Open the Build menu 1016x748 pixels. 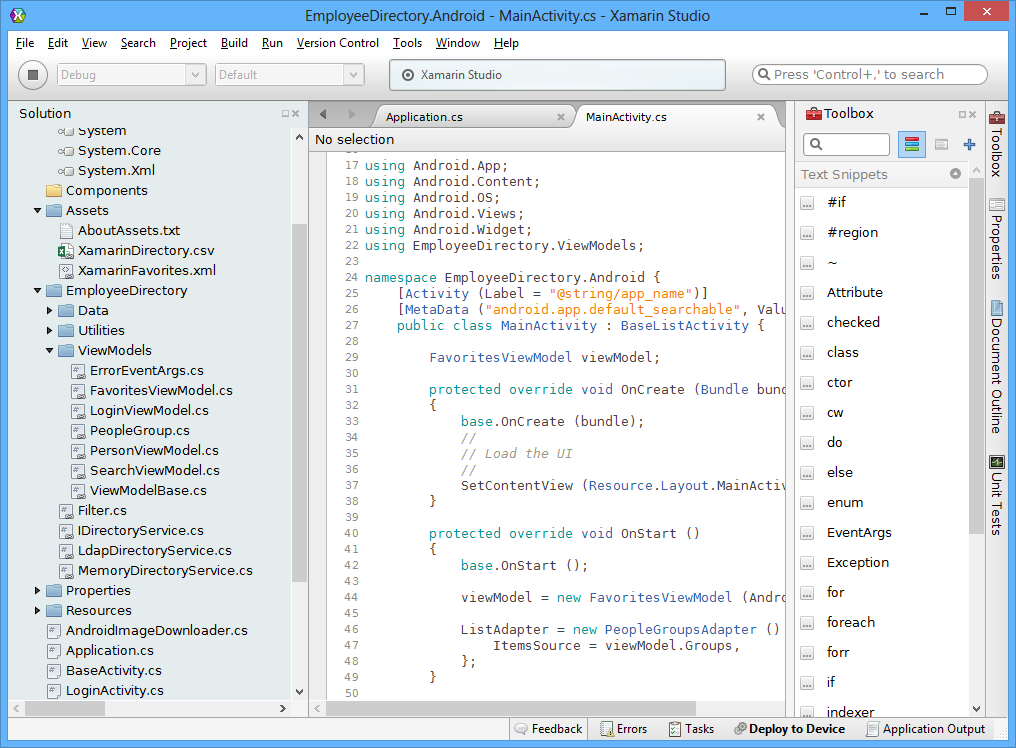(234, 43)
